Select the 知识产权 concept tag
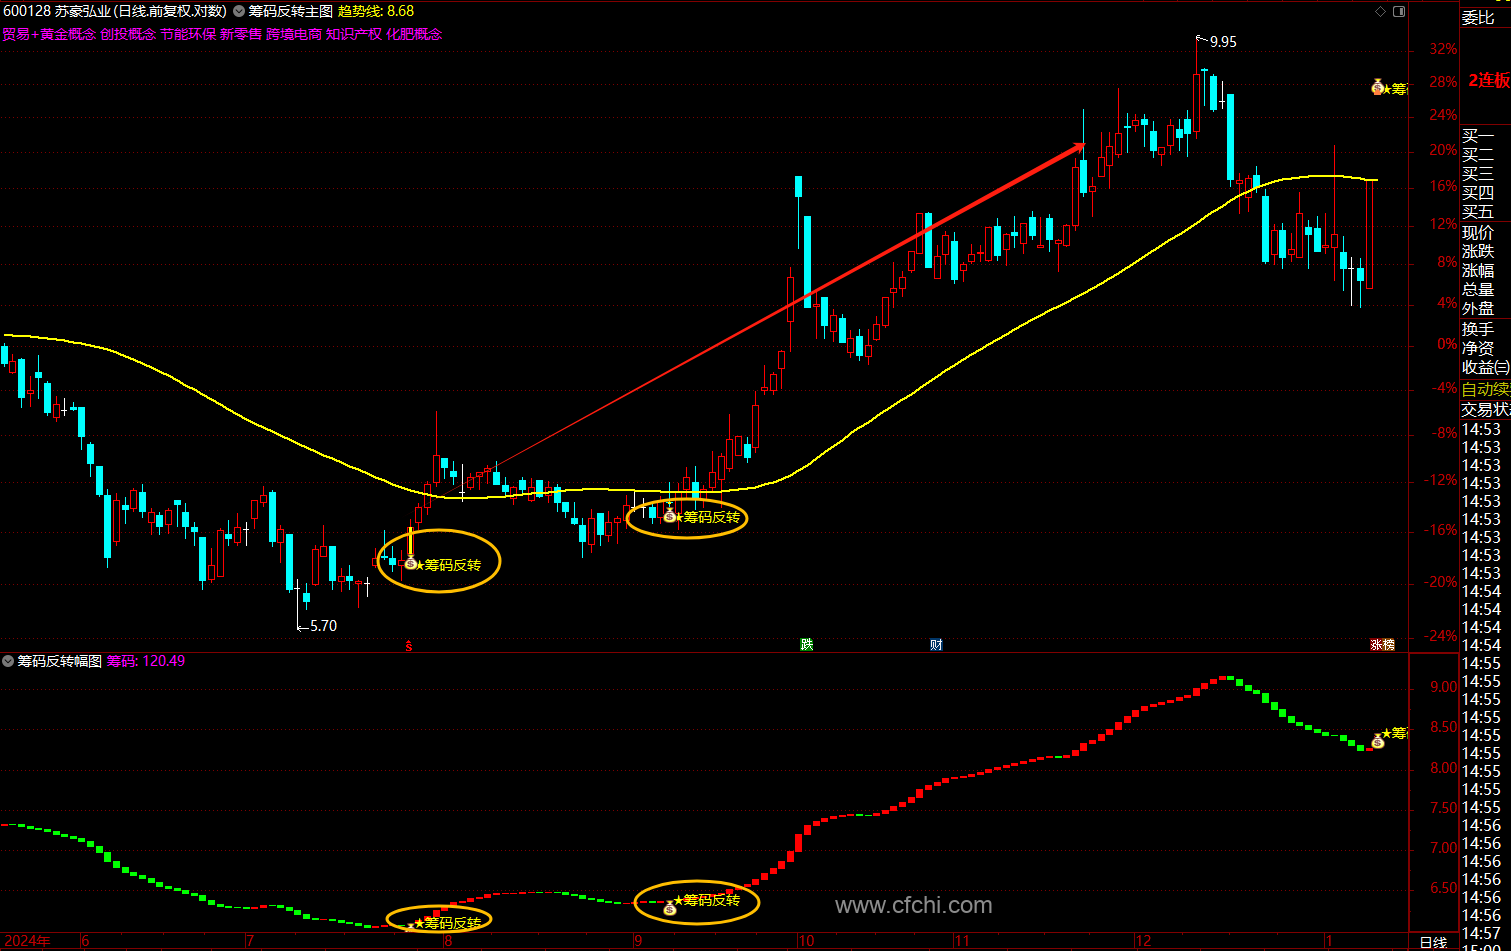Image resolution: width=1511 pixels, height=951 pixels. click(354, 33)
